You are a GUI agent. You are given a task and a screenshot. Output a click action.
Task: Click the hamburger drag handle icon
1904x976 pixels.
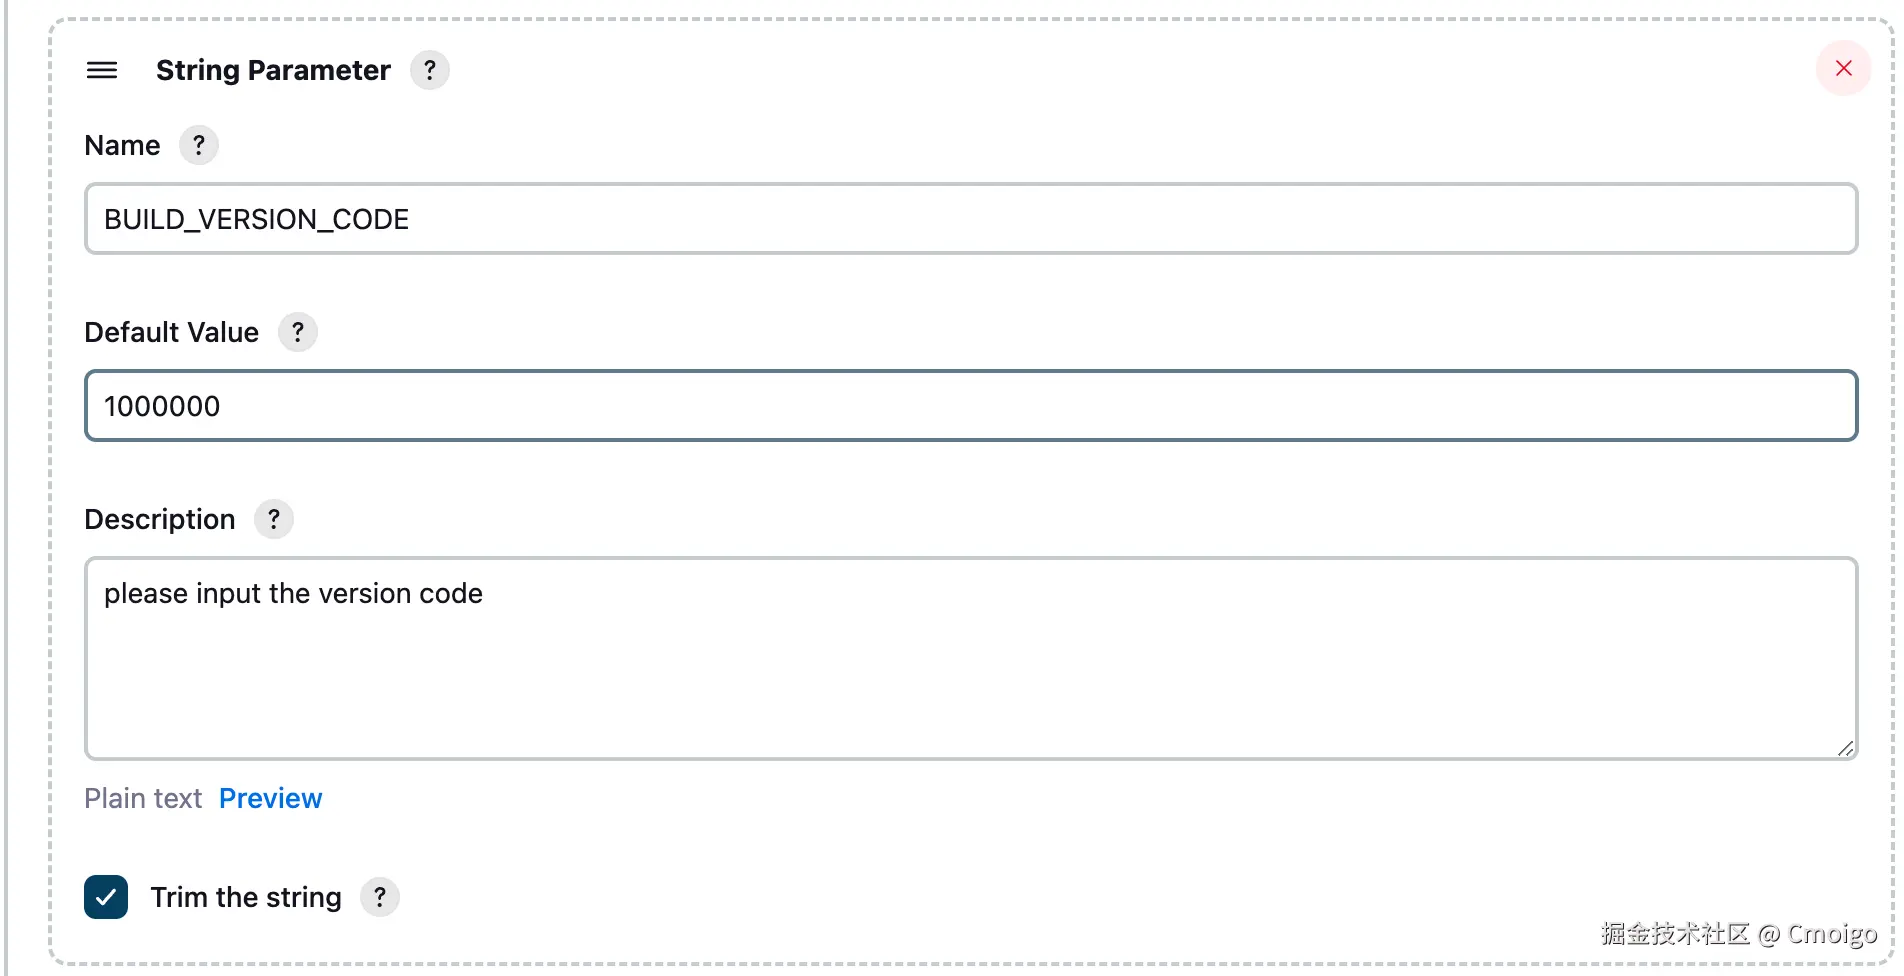pos(102,70)
